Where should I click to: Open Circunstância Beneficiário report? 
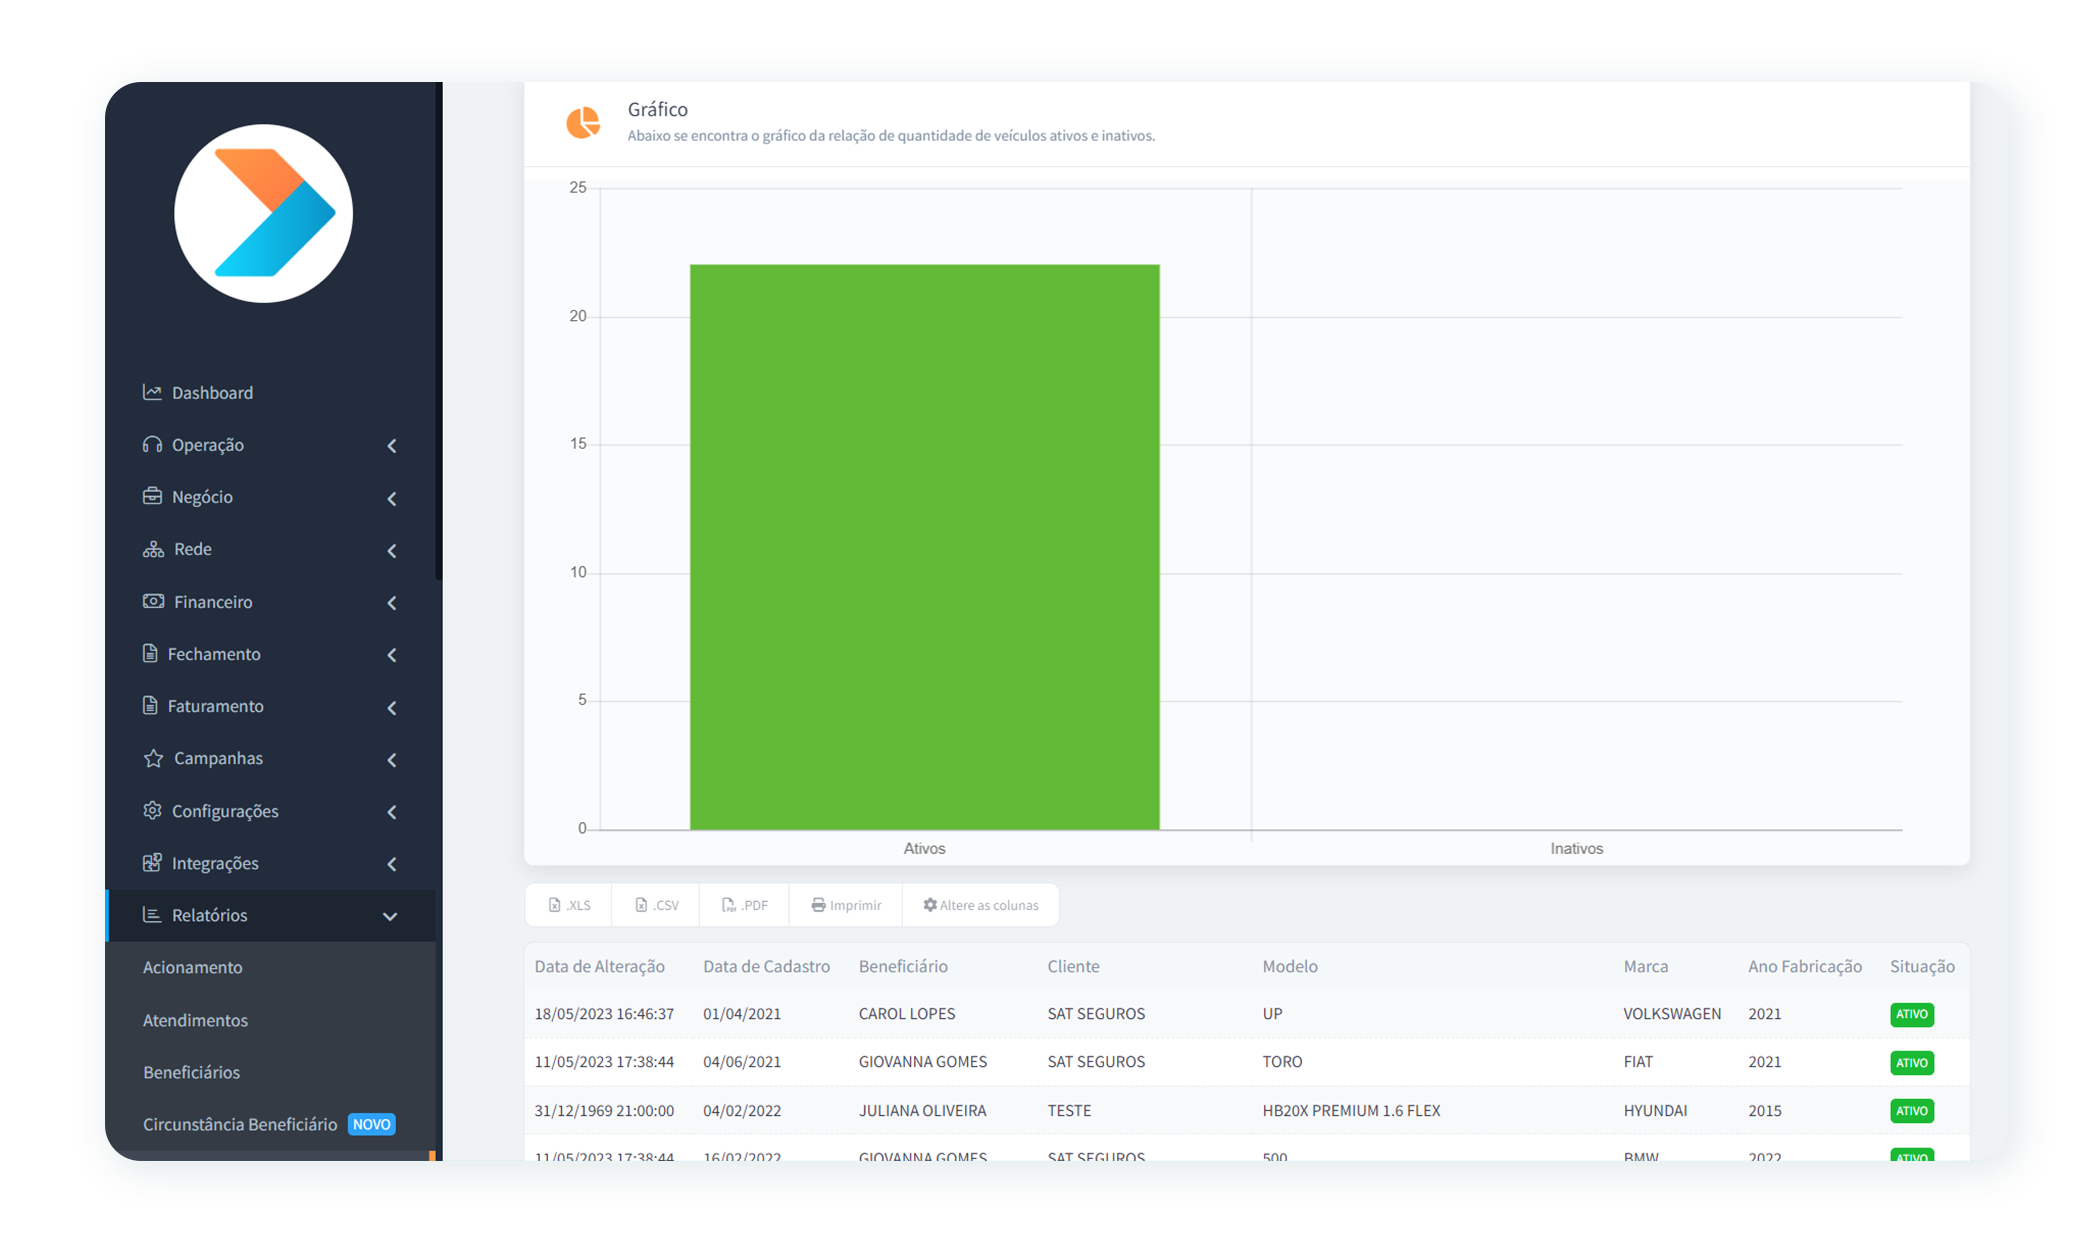pyautogui.click(x=240, y=1124)
